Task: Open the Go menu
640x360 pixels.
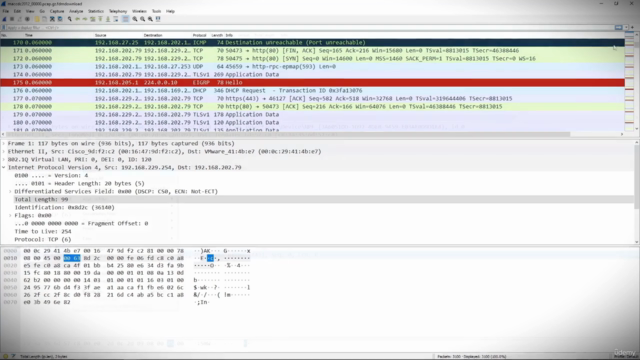Action: [42, 11]
